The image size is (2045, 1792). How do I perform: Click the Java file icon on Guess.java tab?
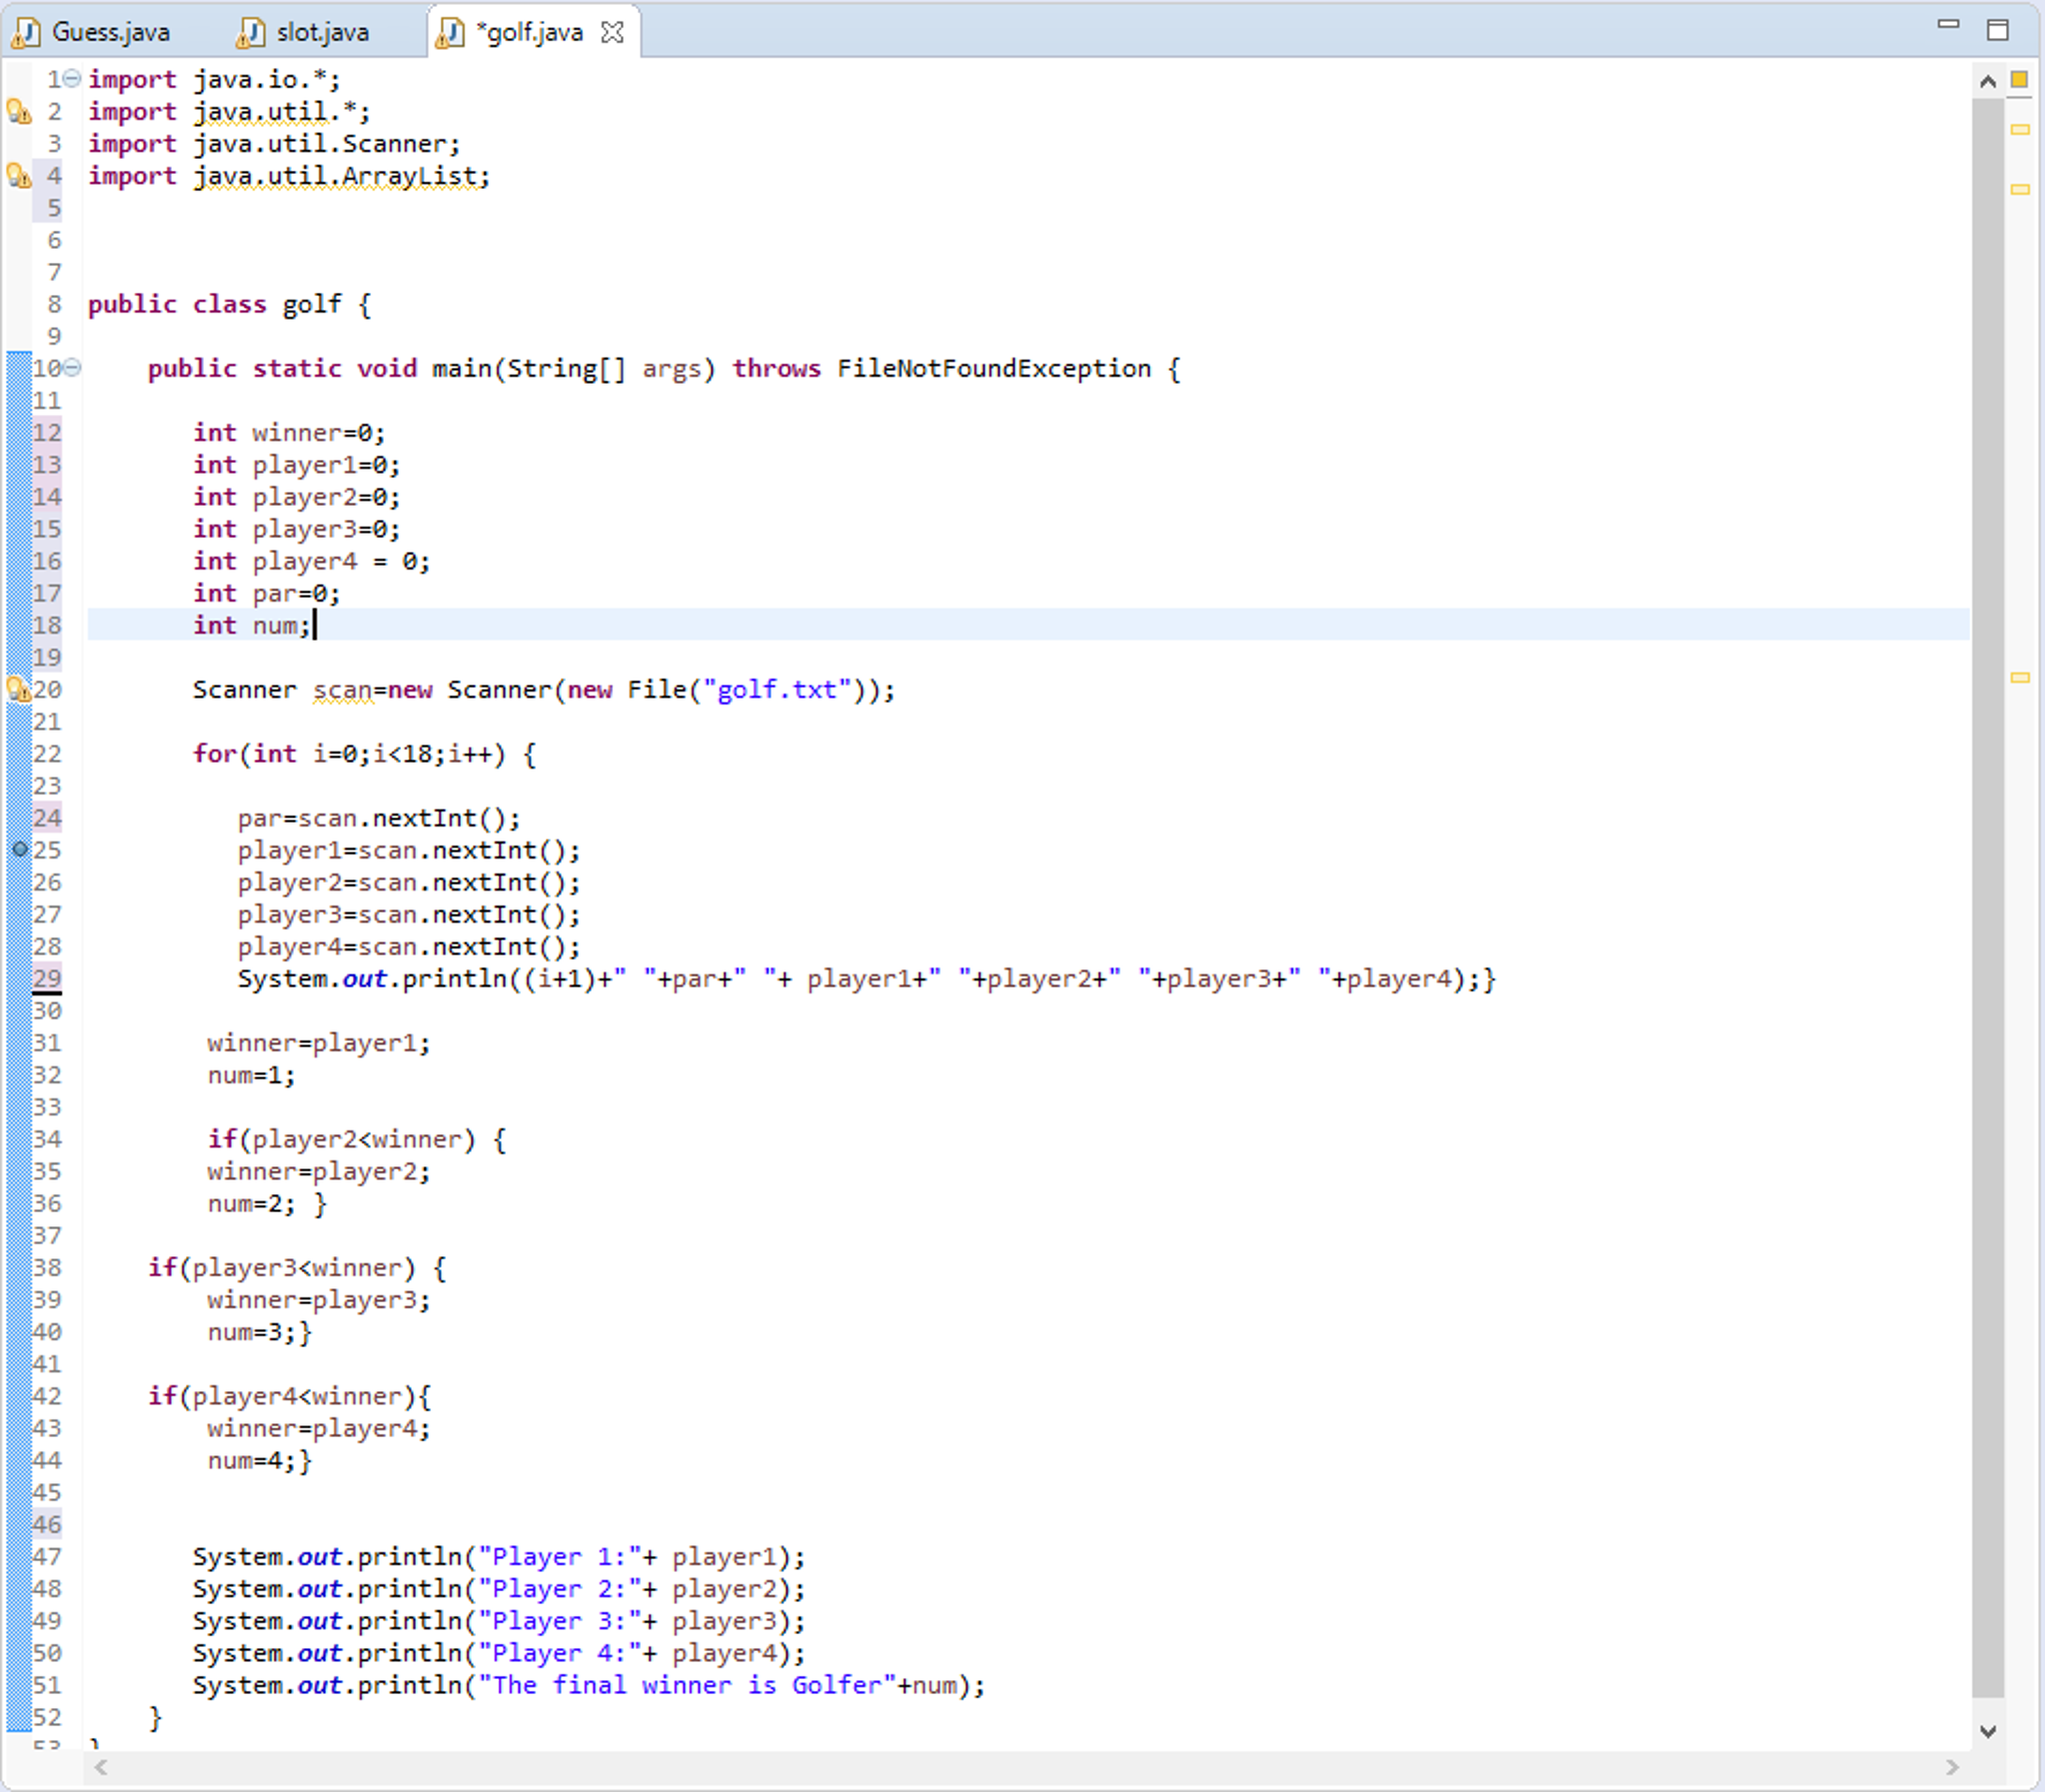tap(29, 31)
